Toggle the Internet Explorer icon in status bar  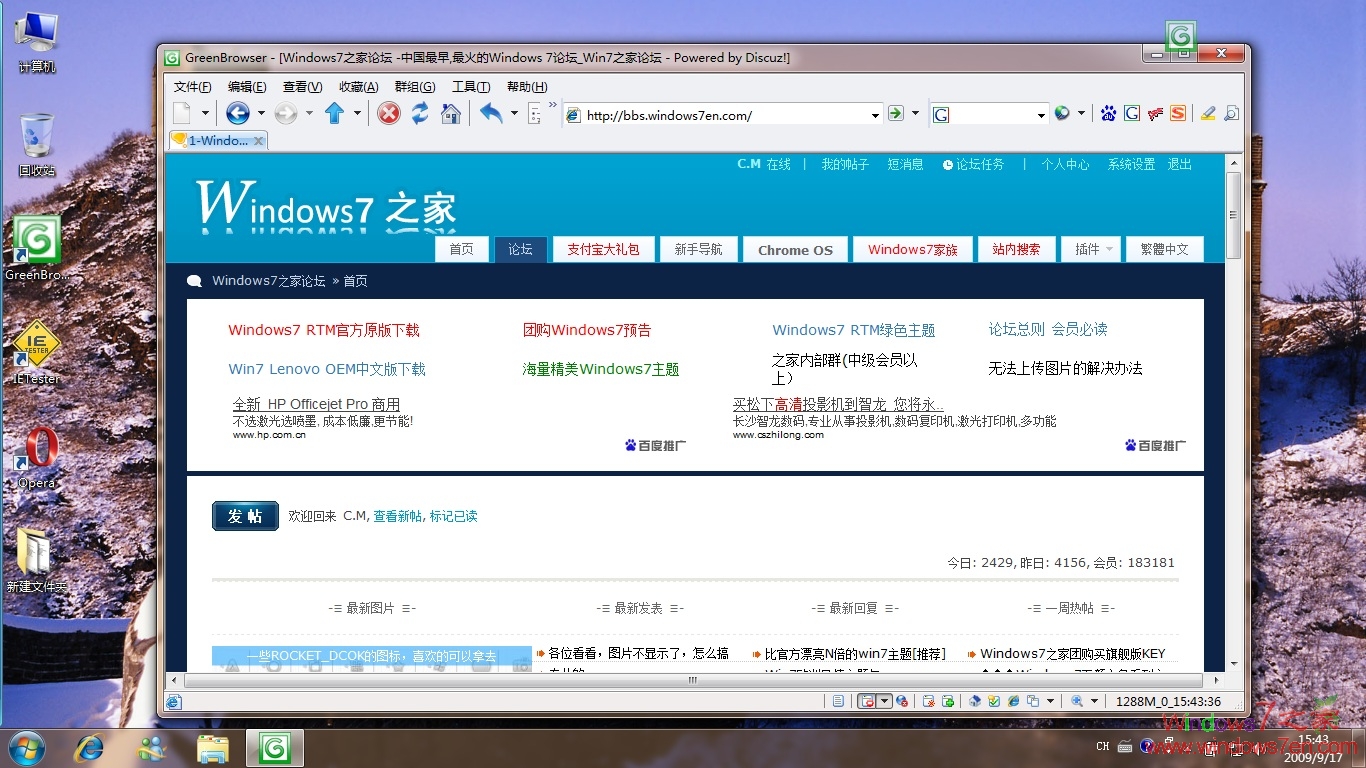[x=1012, y=702]
